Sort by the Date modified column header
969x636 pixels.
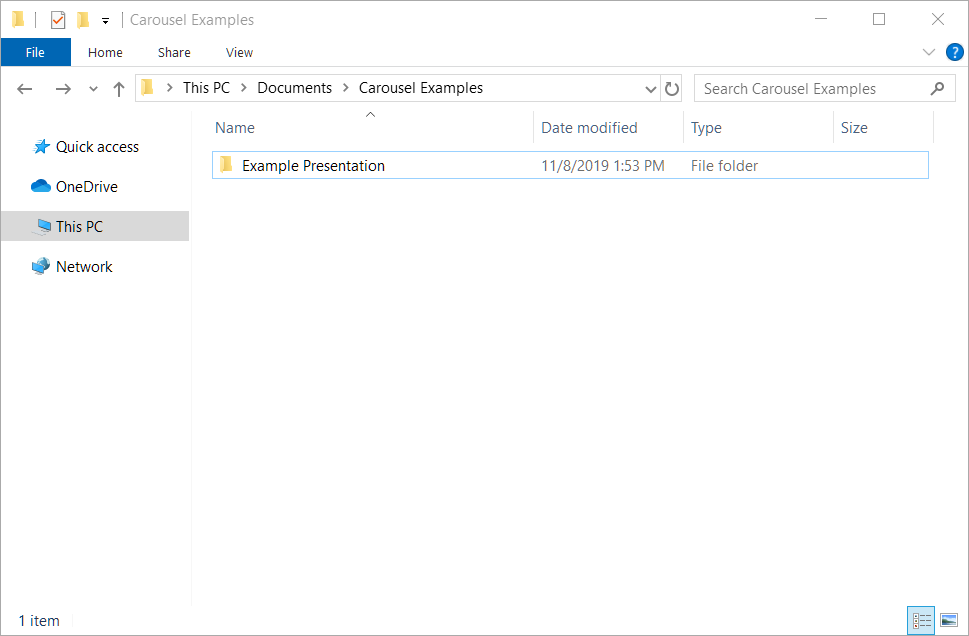pos(589,127)
